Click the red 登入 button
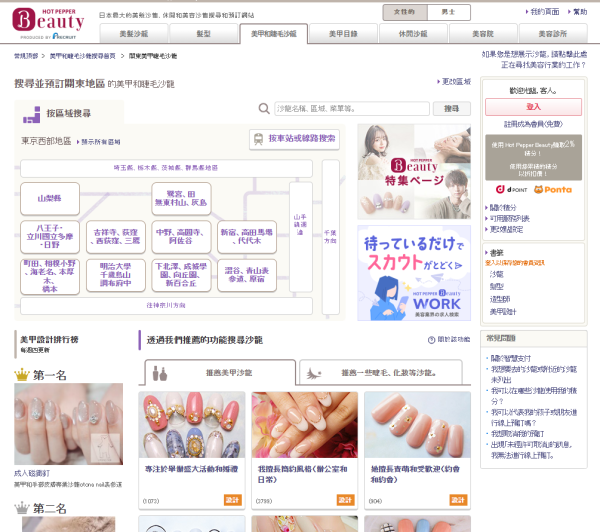This screenshot has width=600, height=532. tap(533, 107)
